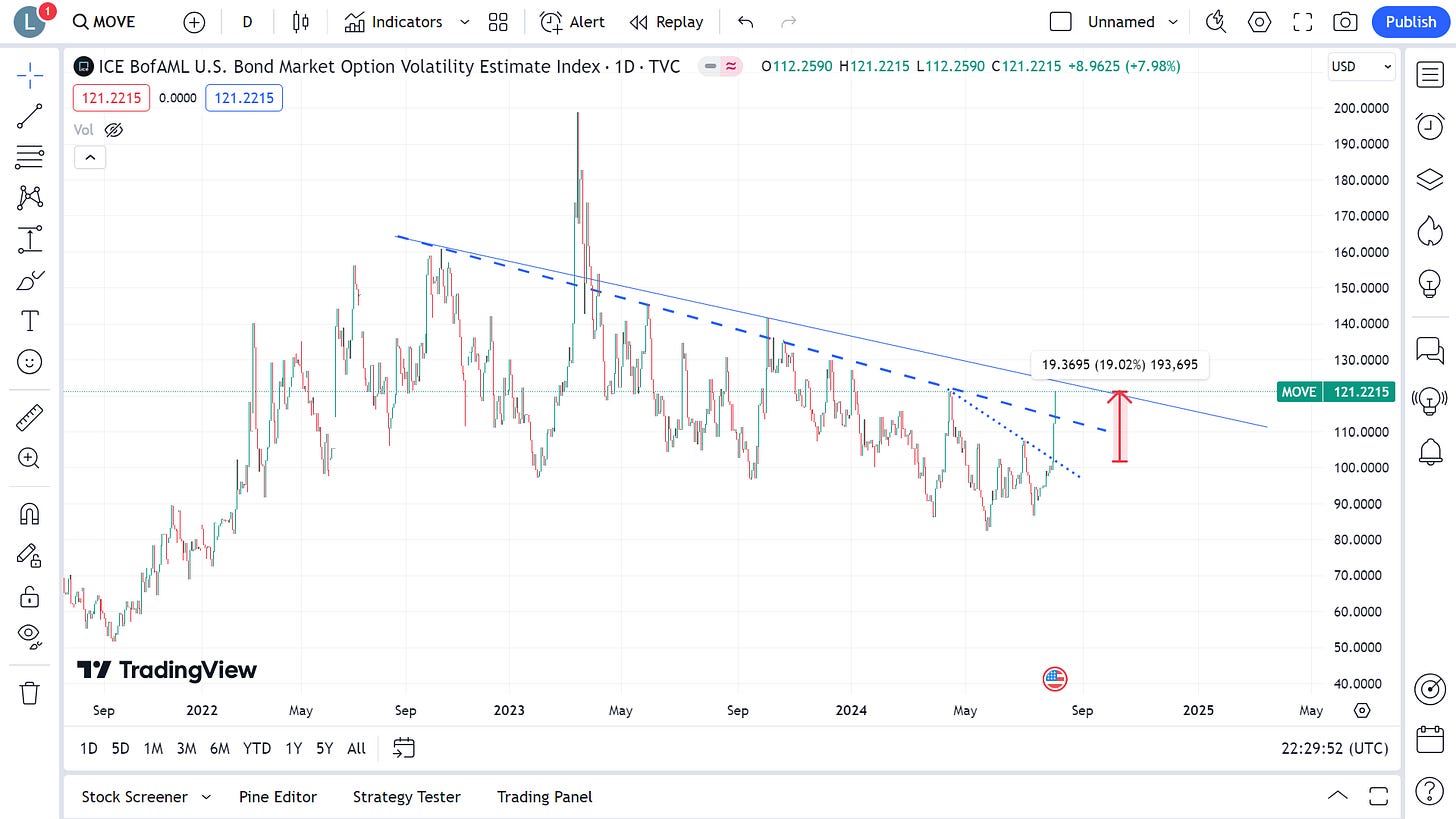The height and width of the screenshot is (819, 1456).
Task: Activate the zoom in tool
Action: pyautogui.click(x=30, y=458)
